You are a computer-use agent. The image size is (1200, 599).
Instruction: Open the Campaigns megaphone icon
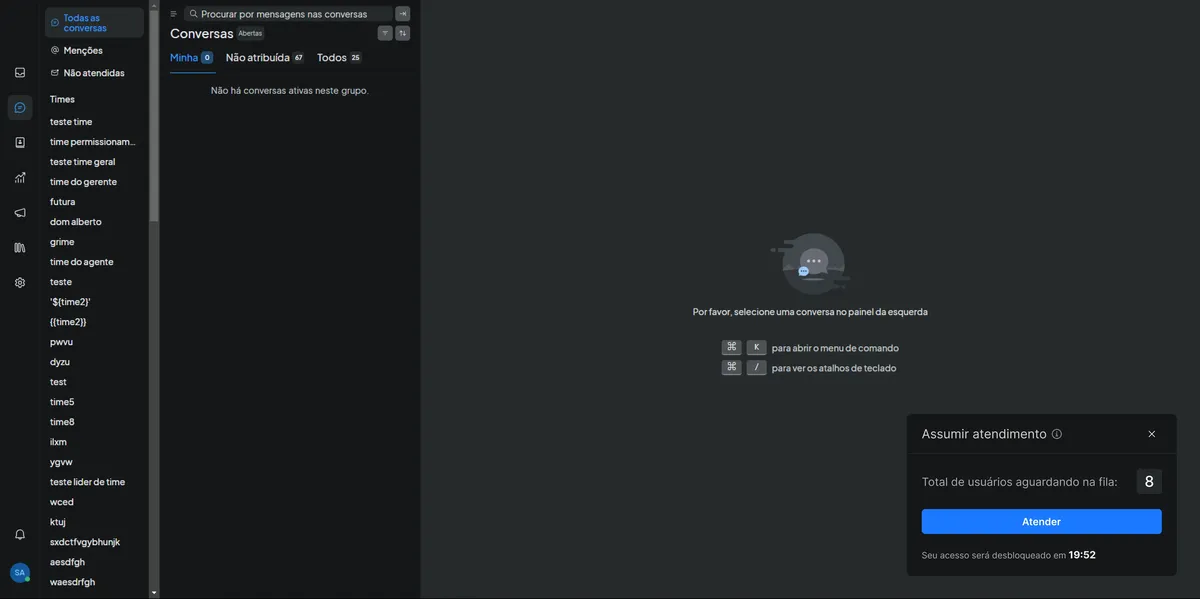click(x=20, y=212)
